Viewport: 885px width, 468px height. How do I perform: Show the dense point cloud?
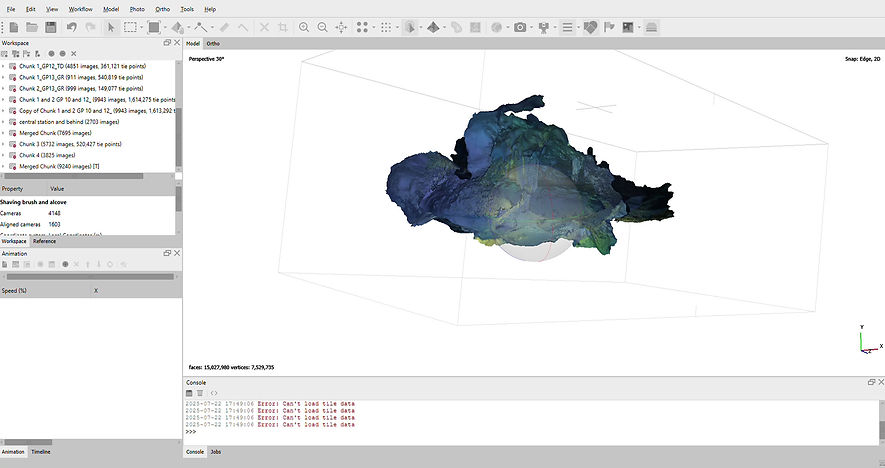pos(386,27)
